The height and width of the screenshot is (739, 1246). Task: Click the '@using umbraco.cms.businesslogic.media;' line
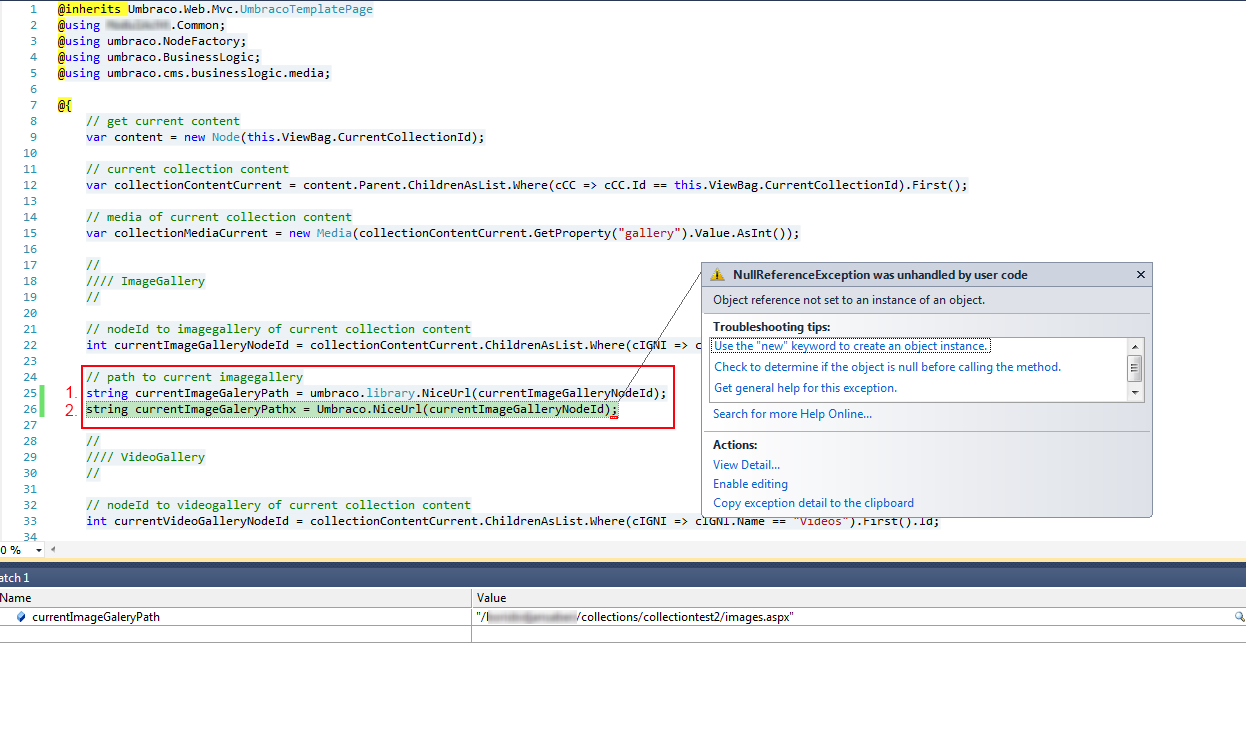click(194, 73)
